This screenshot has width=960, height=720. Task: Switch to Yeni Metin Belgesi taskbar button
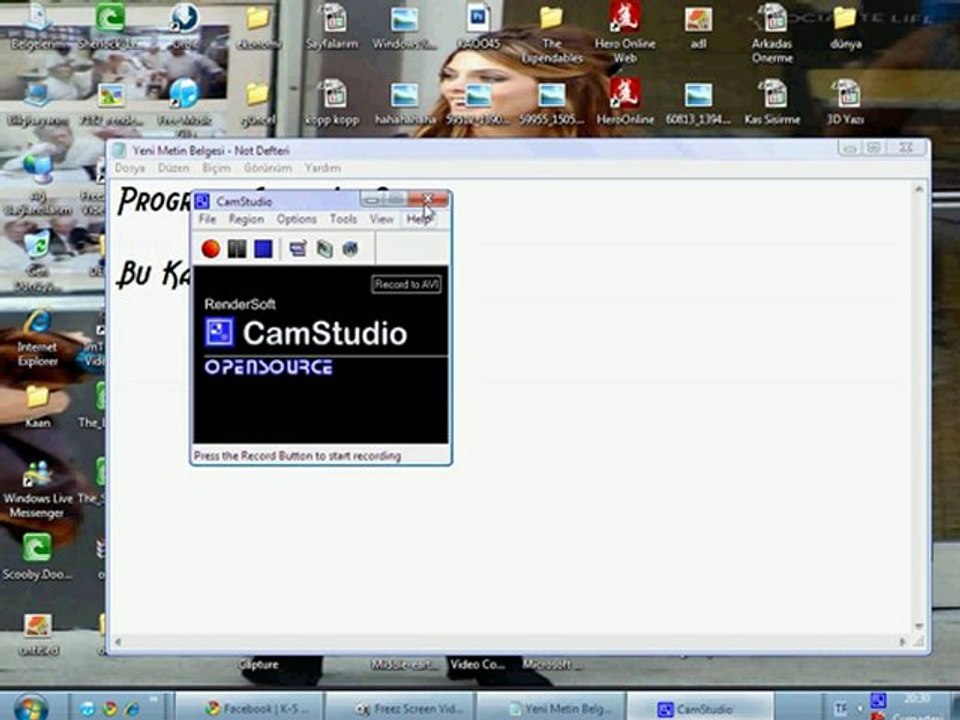[551, 708]
